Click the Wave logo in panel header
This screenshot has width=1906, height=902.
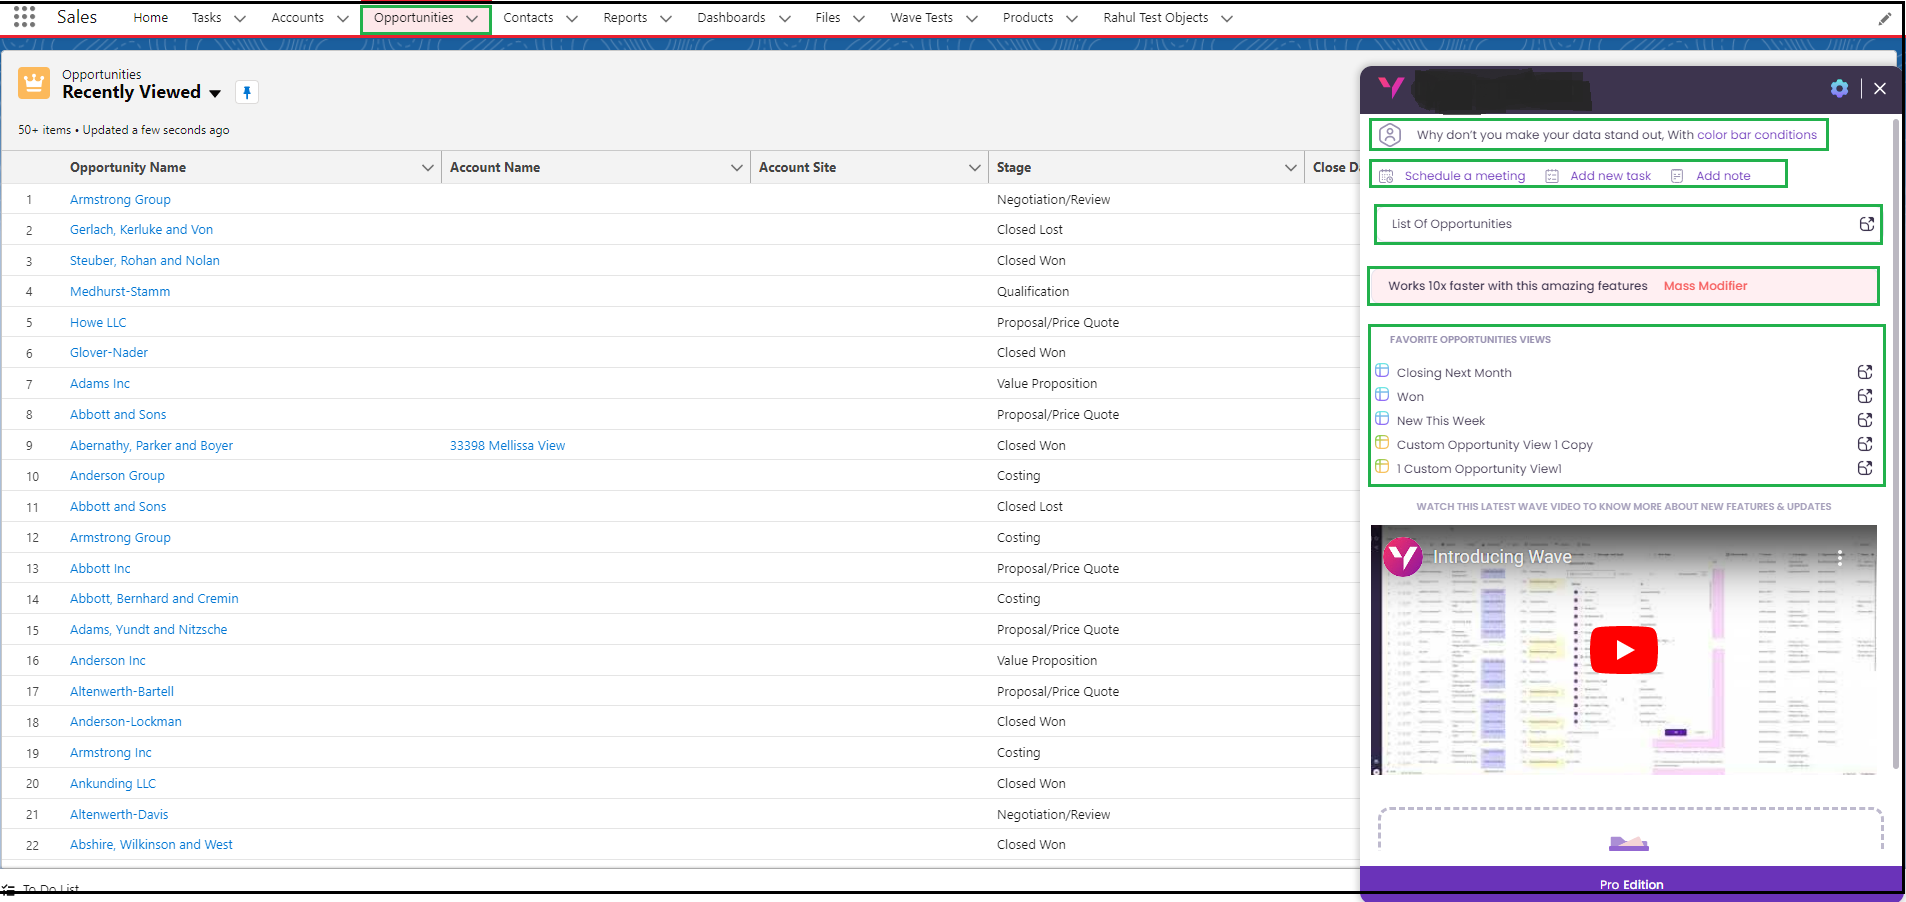tap(1391, 87)
